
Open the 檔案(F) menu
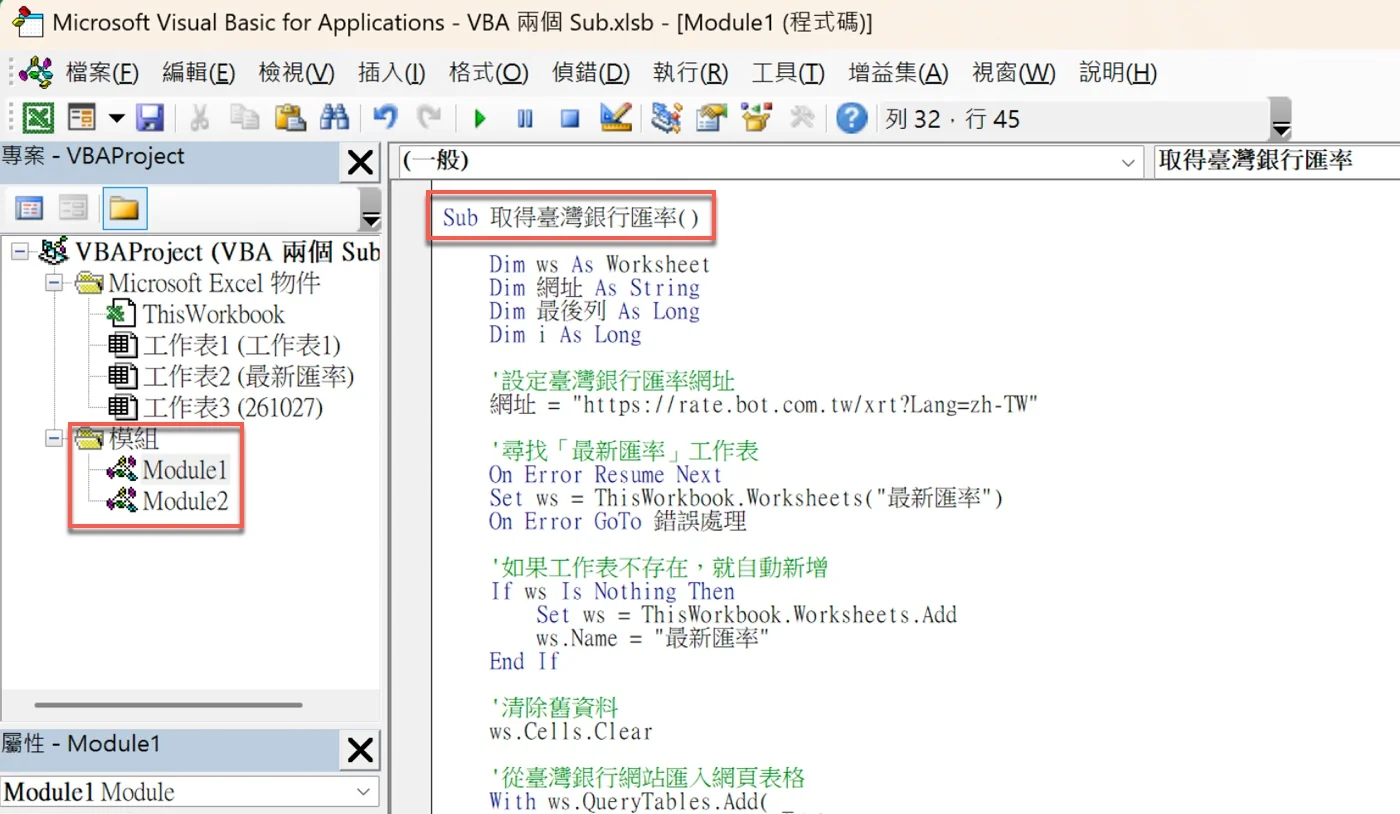coord(102,73)
